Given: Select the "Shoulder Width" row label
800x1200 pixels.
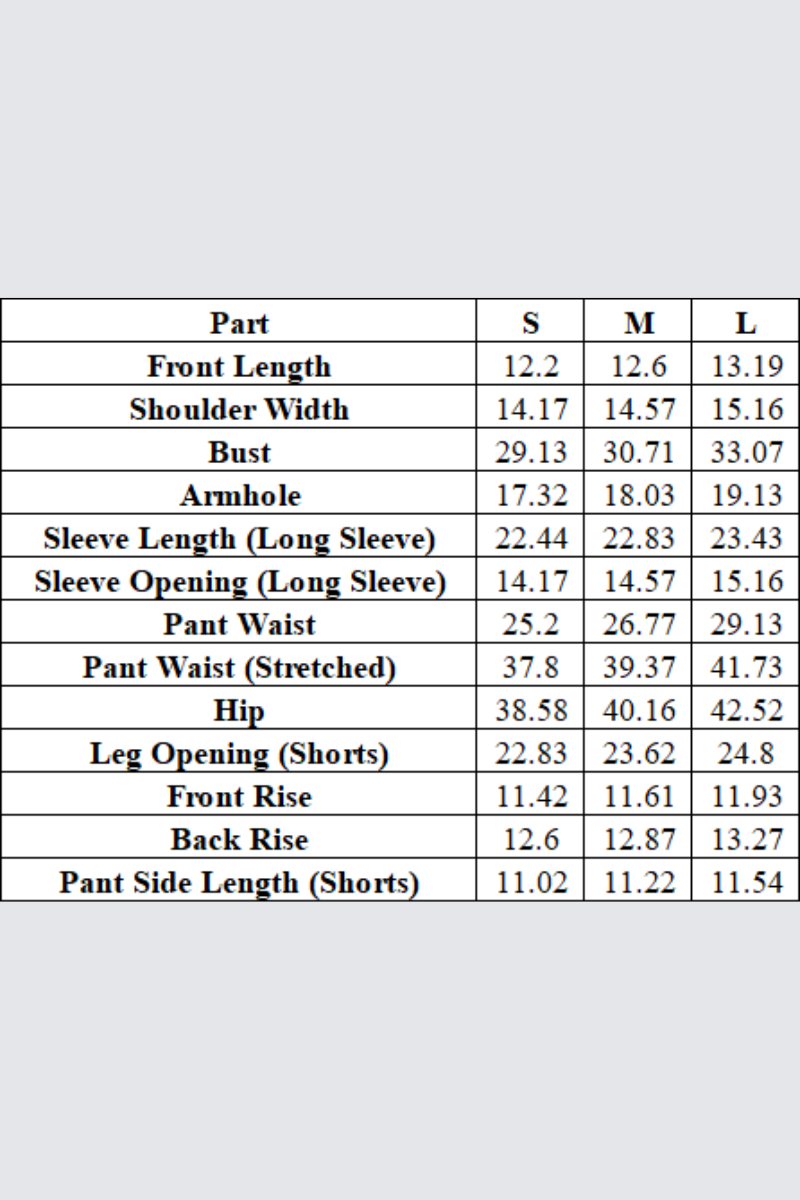Looking at the screenshot, I should point(239,409).
